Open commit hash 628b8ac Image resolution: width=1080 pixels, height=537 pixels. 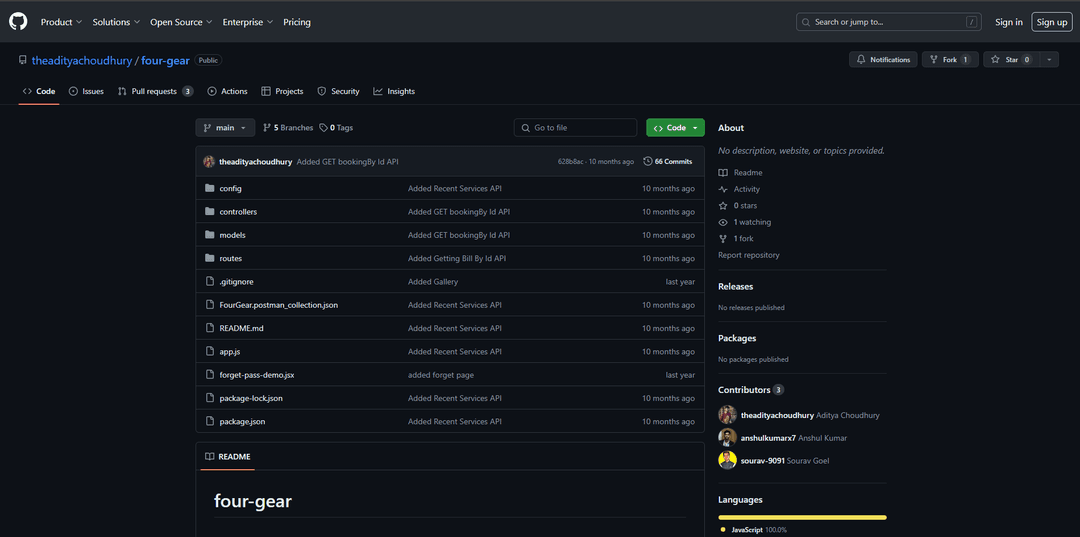[570, 162]
